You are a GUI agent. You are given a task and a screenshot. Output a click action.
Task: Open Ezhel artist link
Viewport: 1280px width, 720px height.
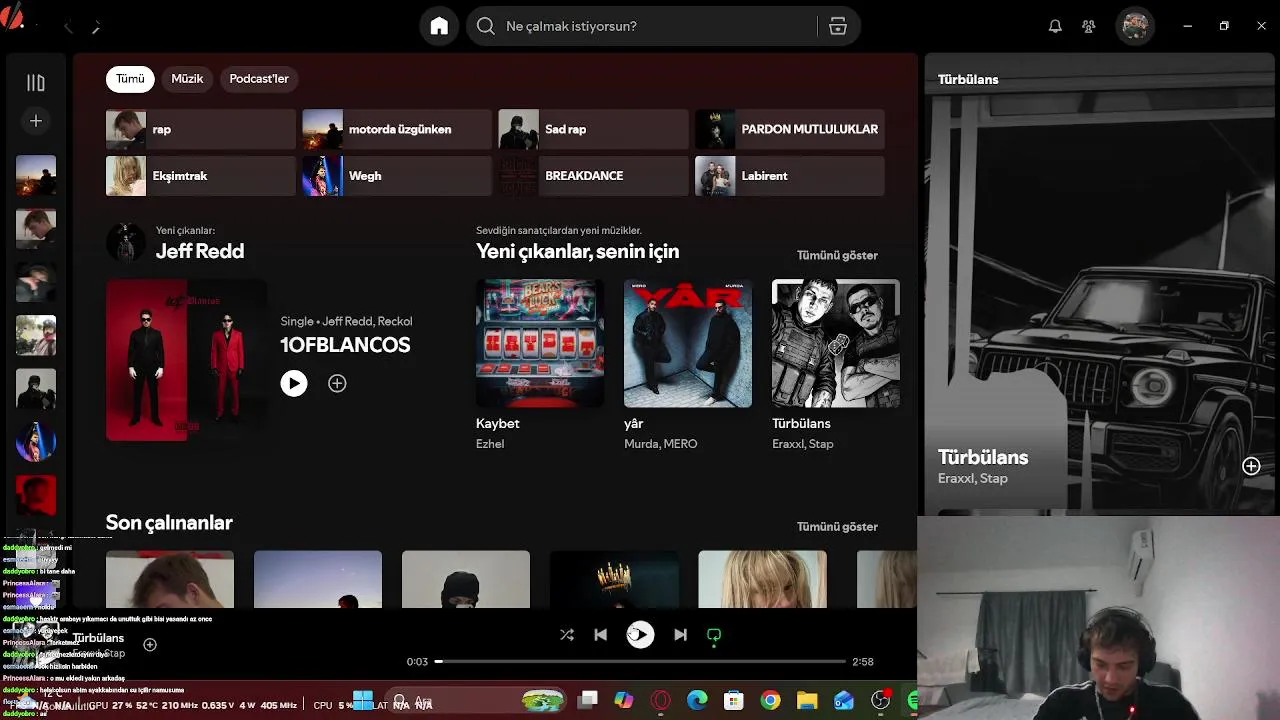point(490,444)
